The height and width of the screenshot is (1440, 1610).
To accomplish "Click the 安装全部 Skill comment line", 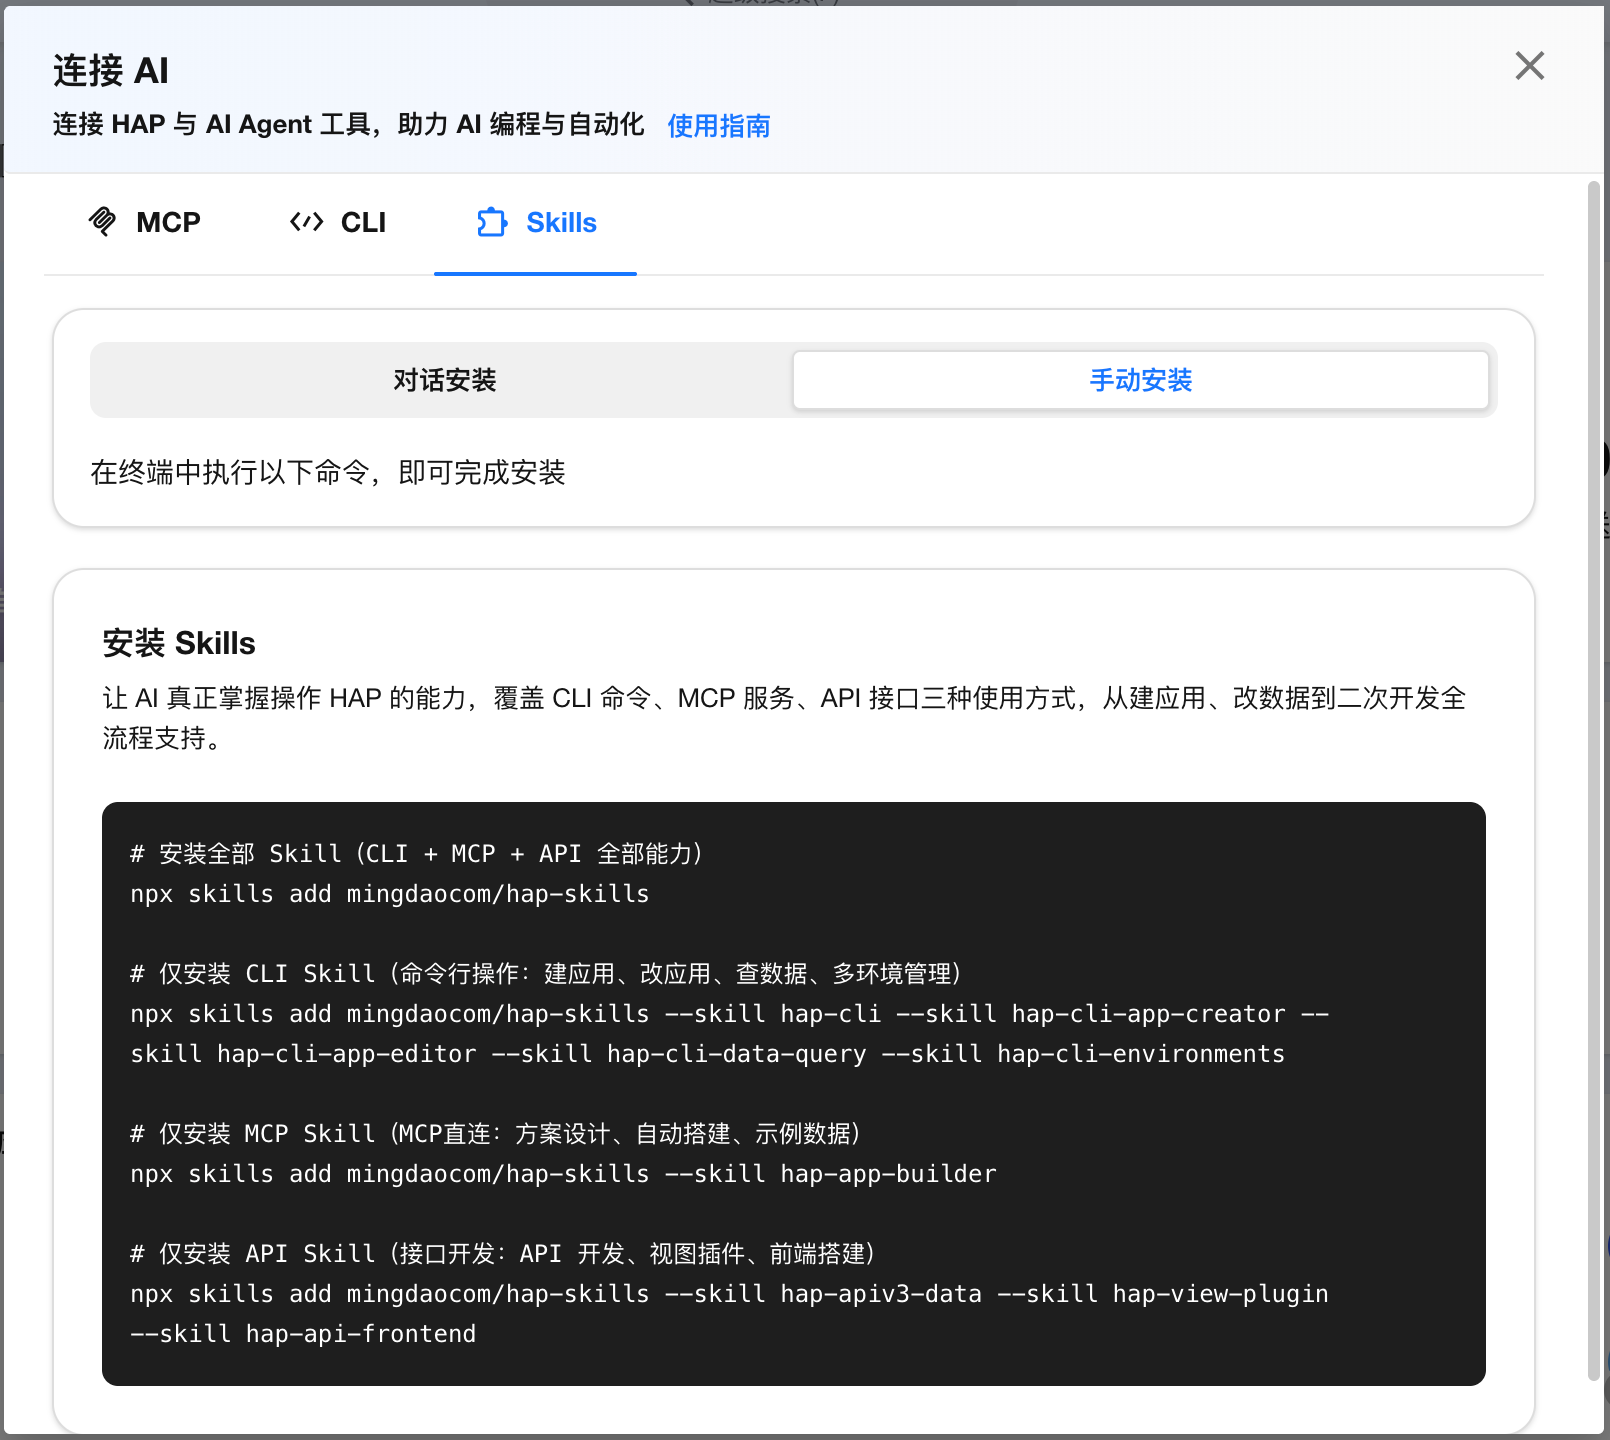I will 417,854.
